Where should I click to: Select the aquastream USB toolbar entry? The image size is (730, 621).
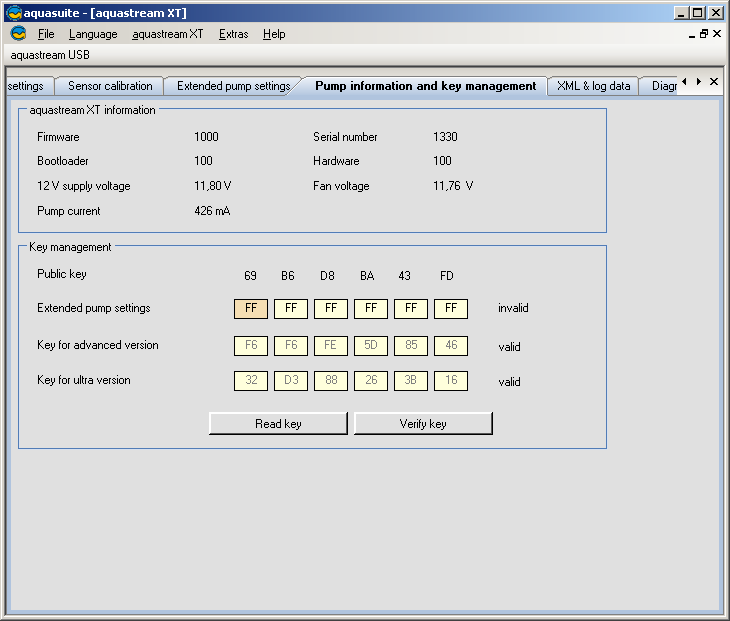[x=50, y=55]
